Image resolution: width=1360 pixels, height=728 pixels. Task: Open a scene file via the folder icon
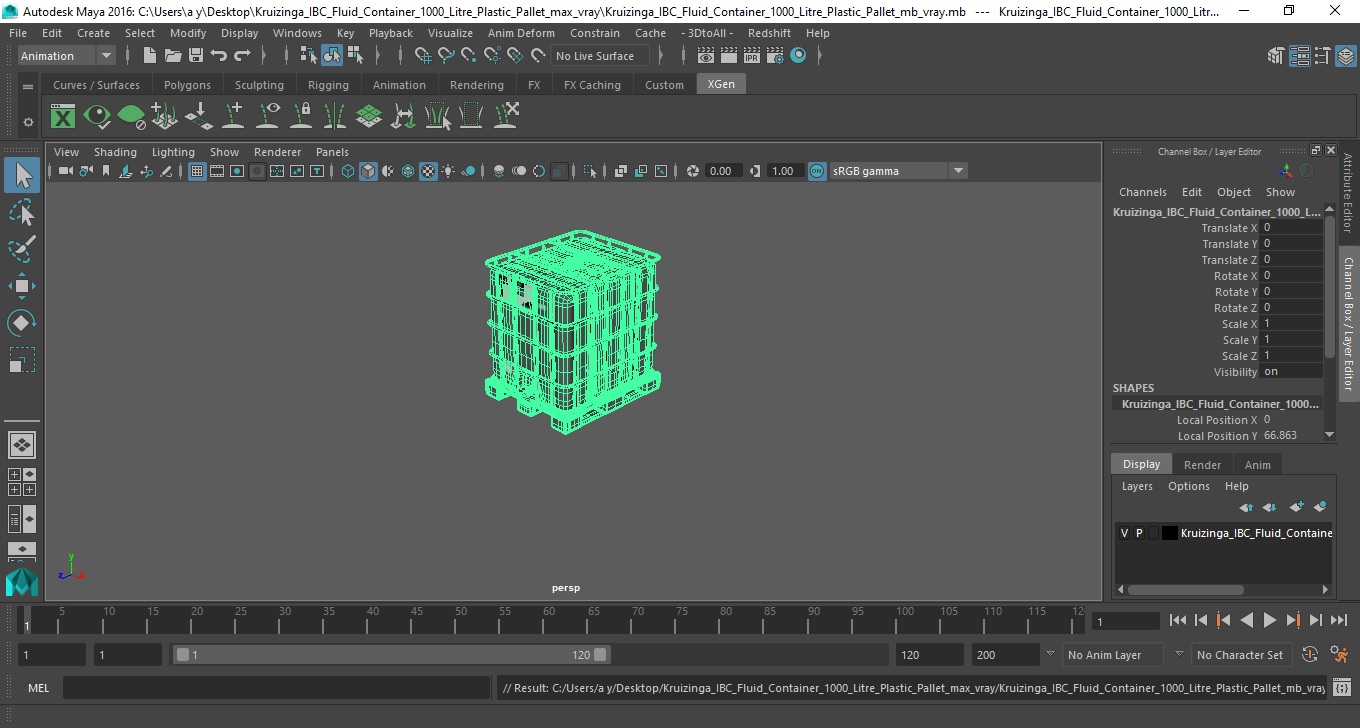click(173, 56)
